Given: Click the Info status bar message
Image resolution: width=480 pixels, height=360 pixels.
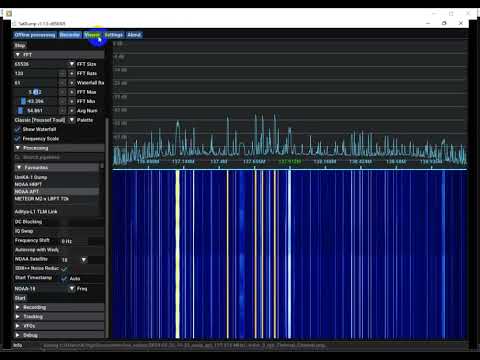Looking at the screenshot, I should point(184,346).
